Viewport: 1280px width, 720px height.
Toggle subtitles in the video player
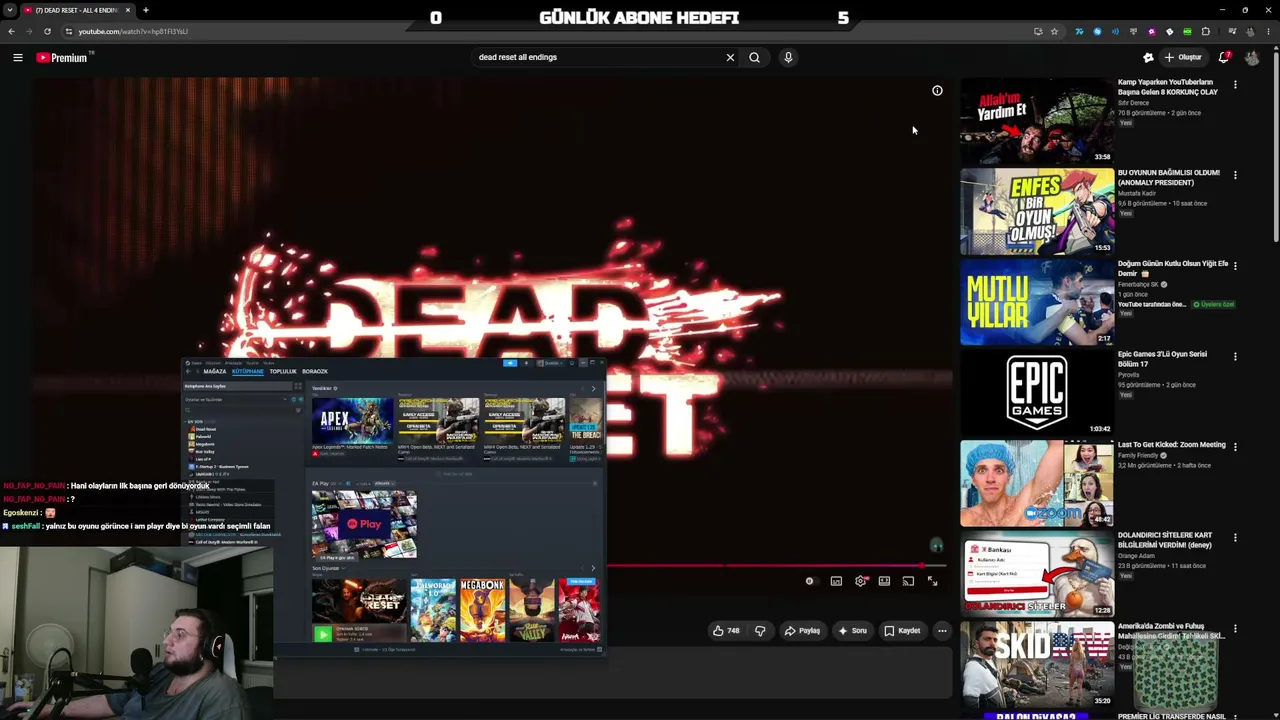click(x=836, y=581)
